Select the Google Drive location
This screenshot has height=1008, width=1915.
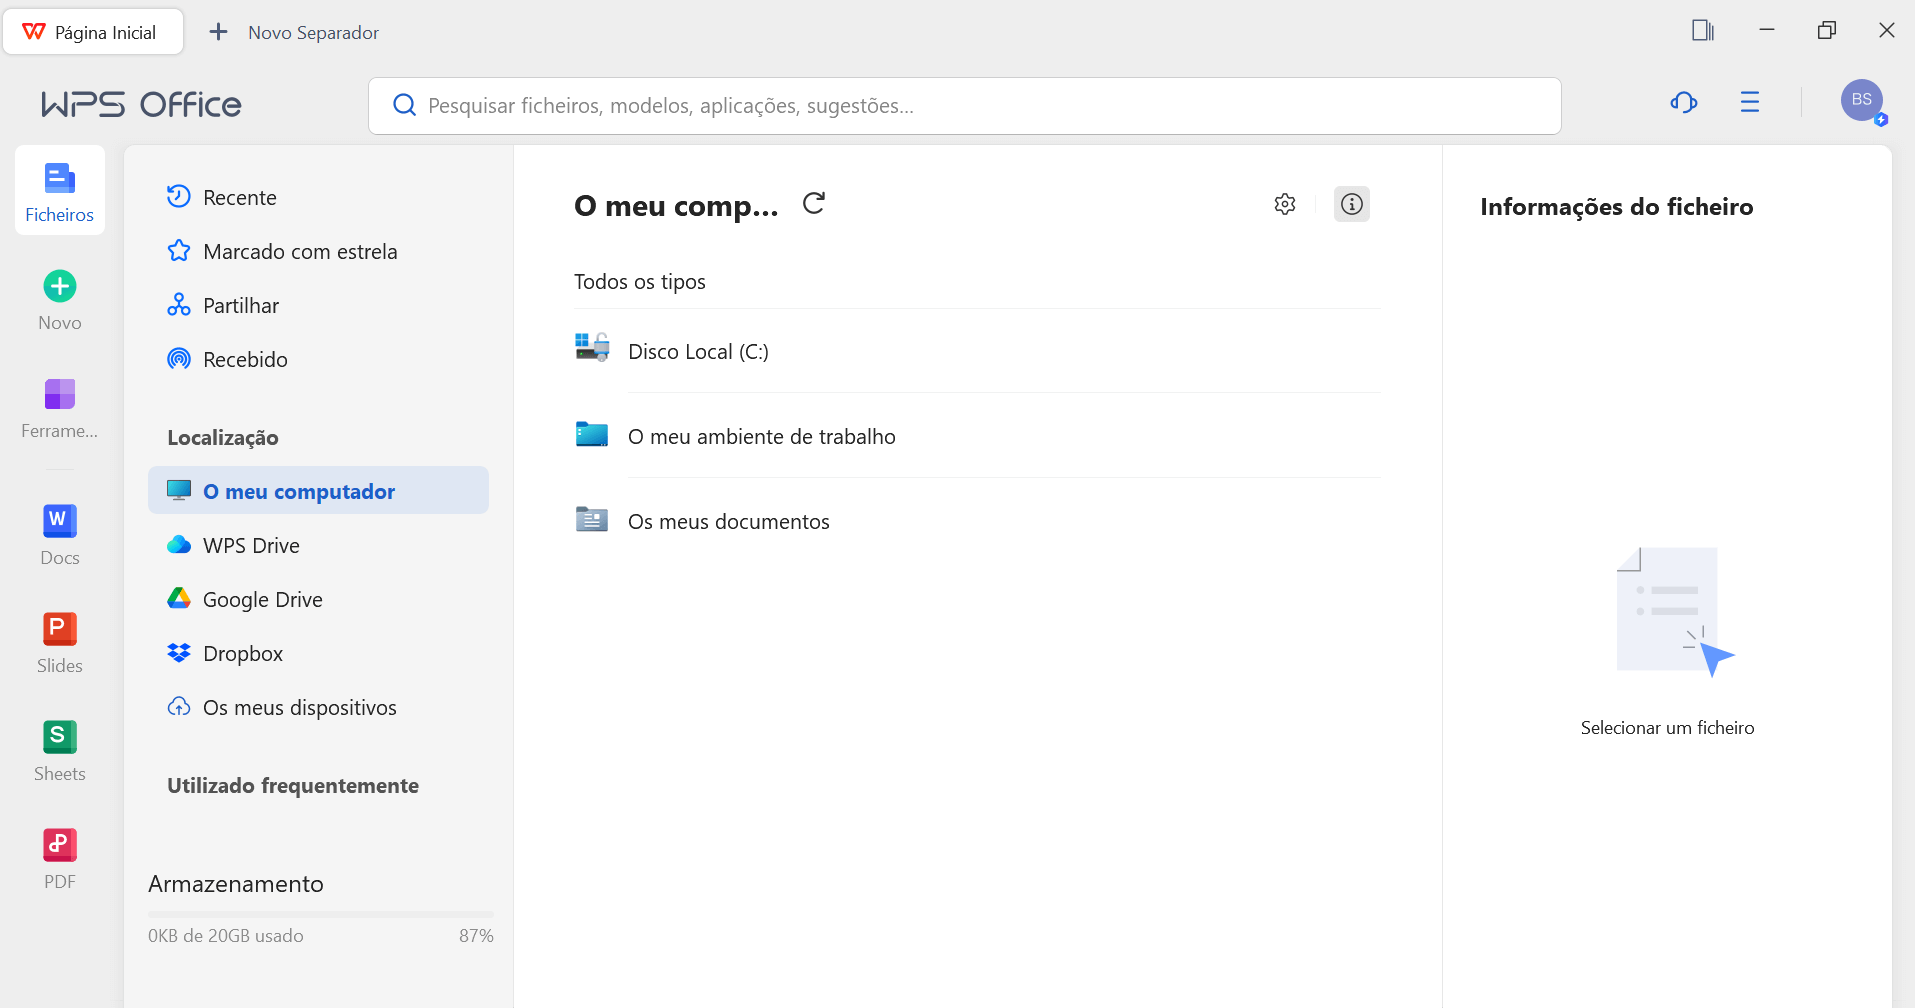(x=262, y=599)
